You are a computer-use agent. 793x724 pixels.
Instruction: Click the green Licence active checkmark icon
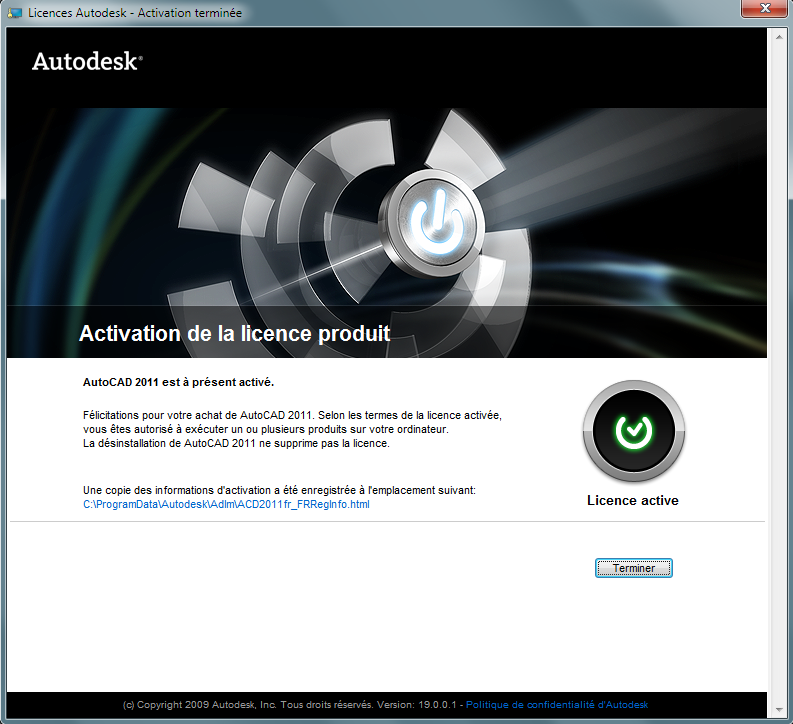click(632, 432)
